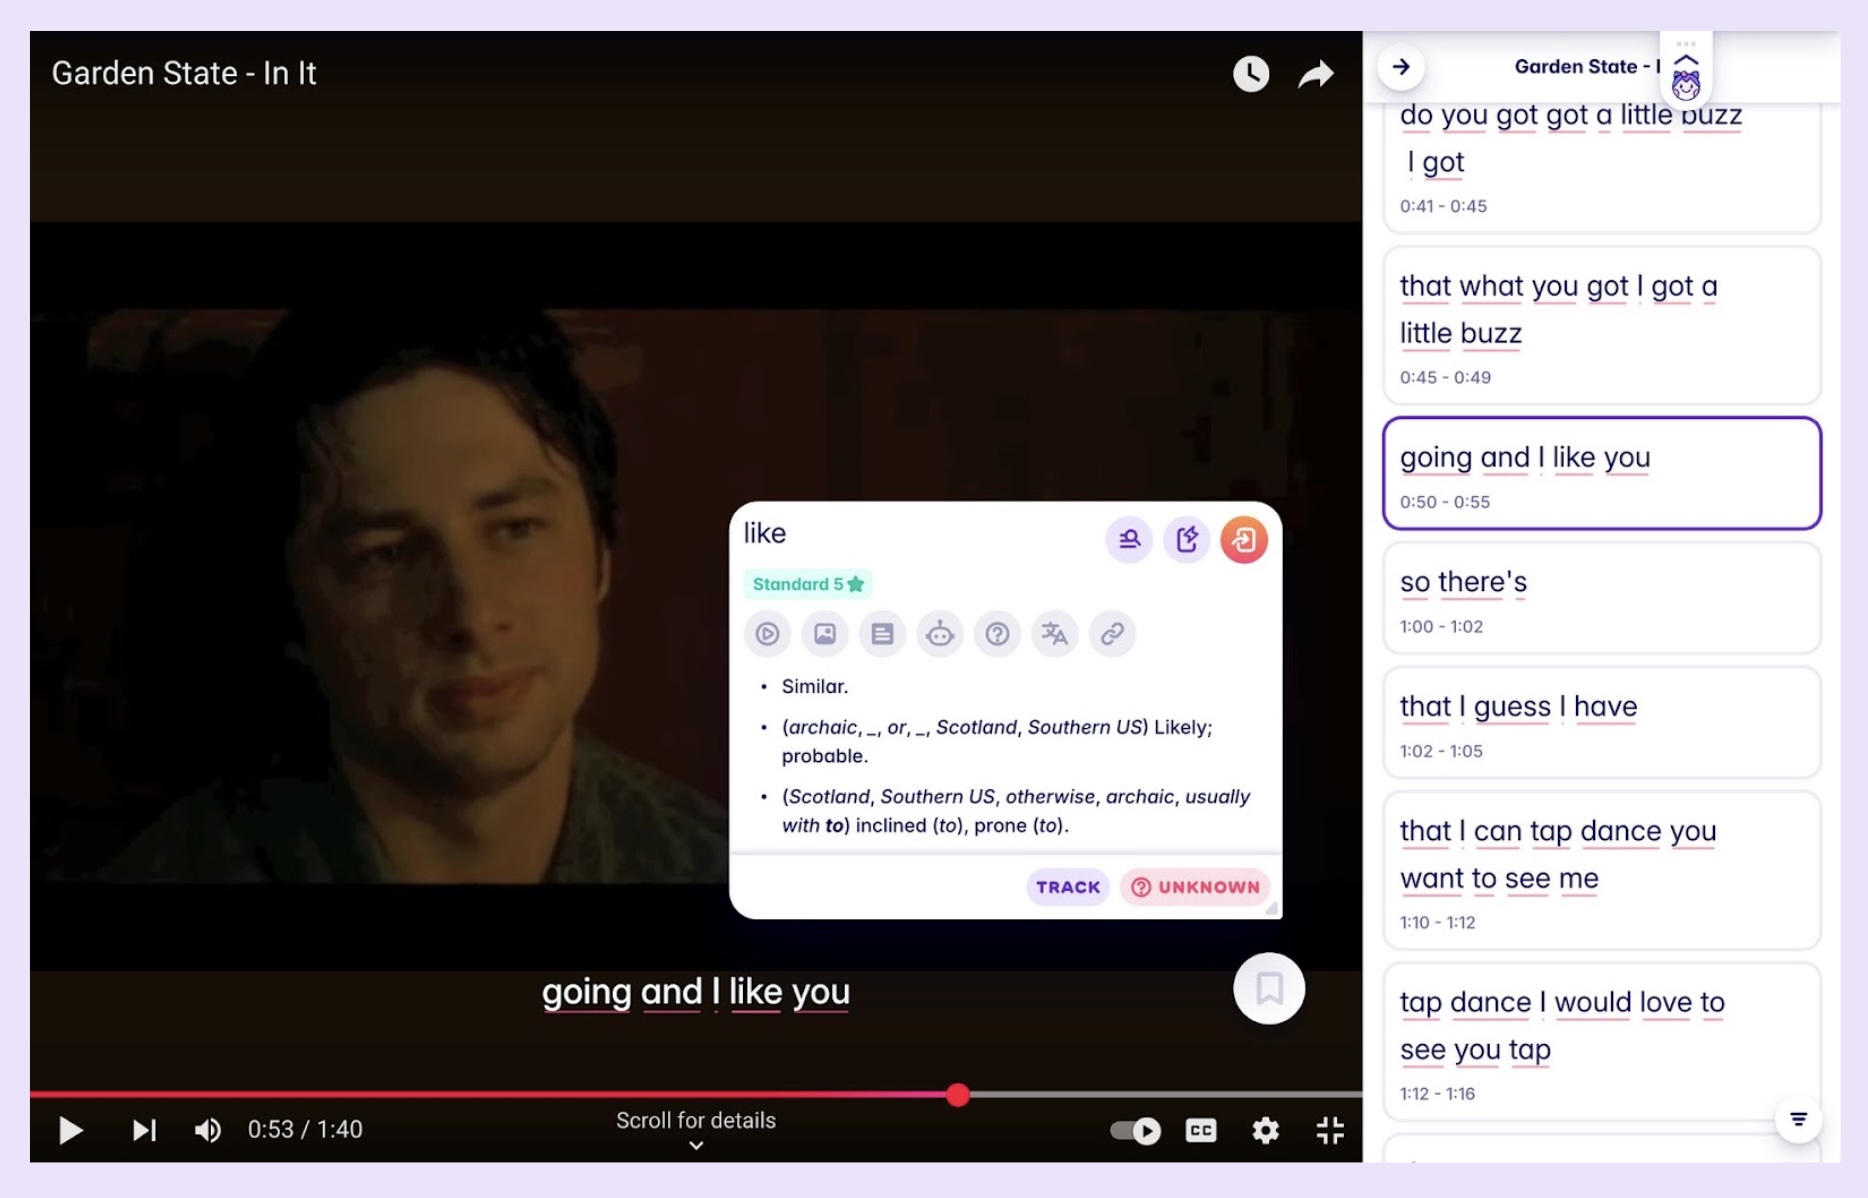The image size is (1868, 1198).
Task: Ask the AI bot about "like"
Action: coord(940,633)
